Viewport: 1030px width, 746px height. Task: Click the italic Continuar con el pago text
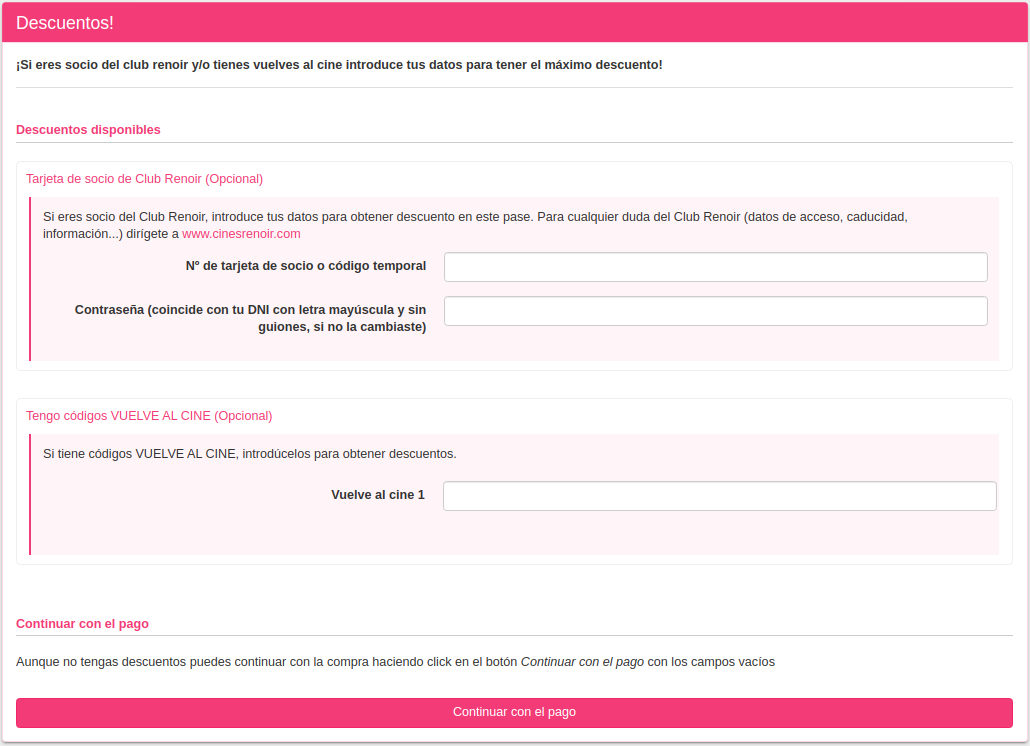(582, 662)
